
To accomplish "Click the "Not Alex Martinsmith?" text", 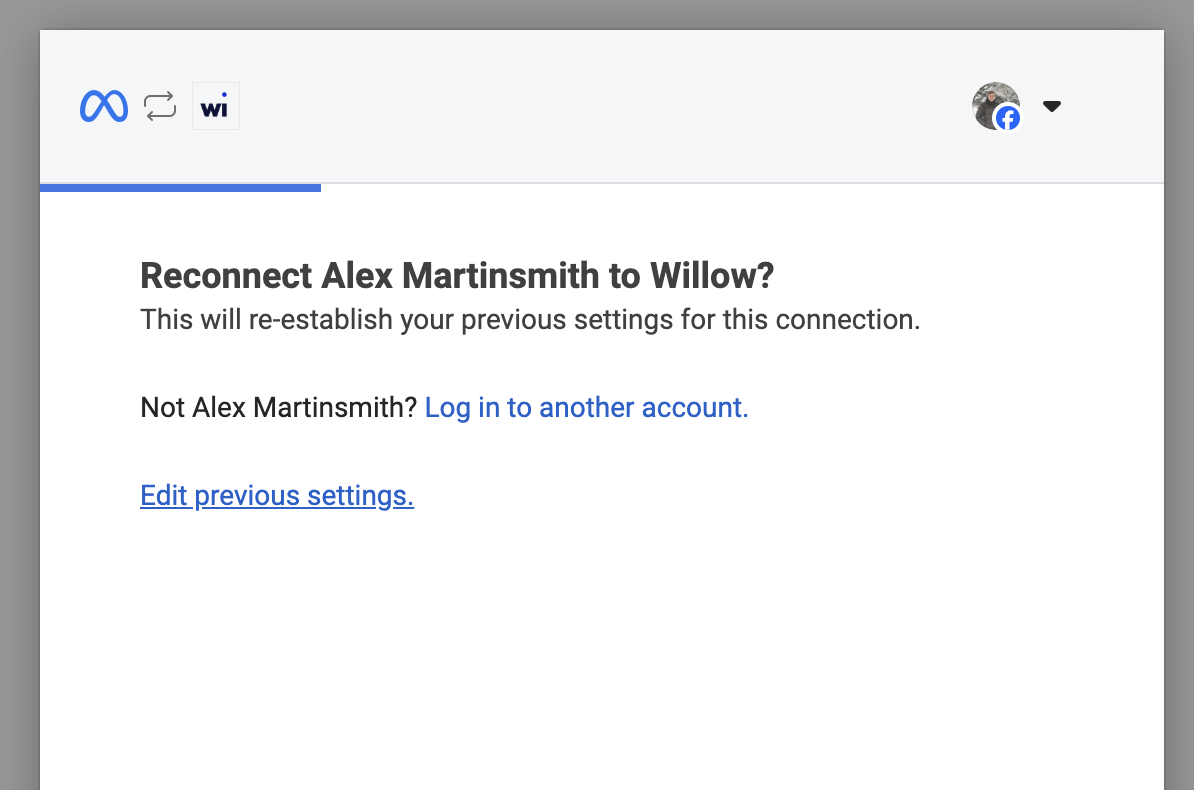I will point(278,407).
